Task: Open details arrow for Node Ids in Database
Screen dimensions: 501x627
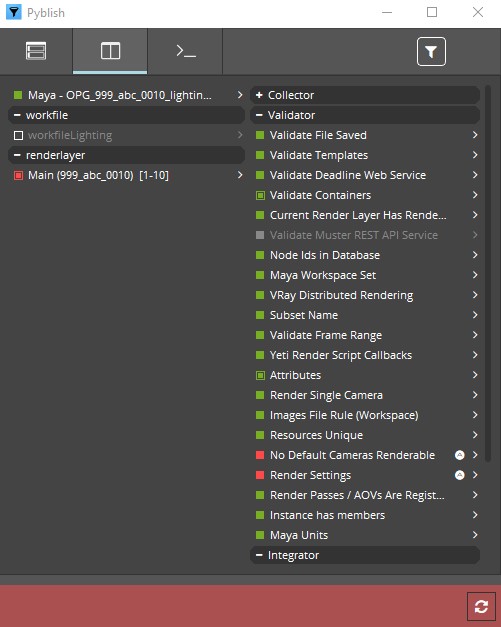Action: [475, 255]
